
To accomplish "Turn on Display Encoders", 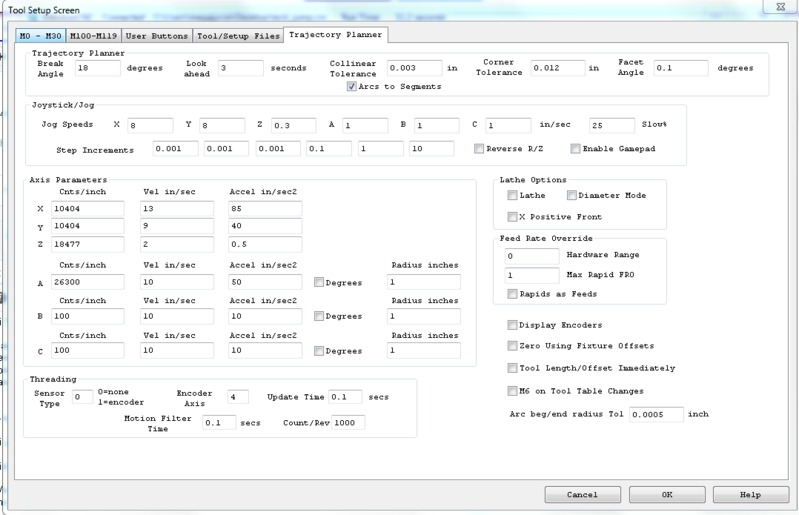I will pyautogui.click(x=513, y=325).
